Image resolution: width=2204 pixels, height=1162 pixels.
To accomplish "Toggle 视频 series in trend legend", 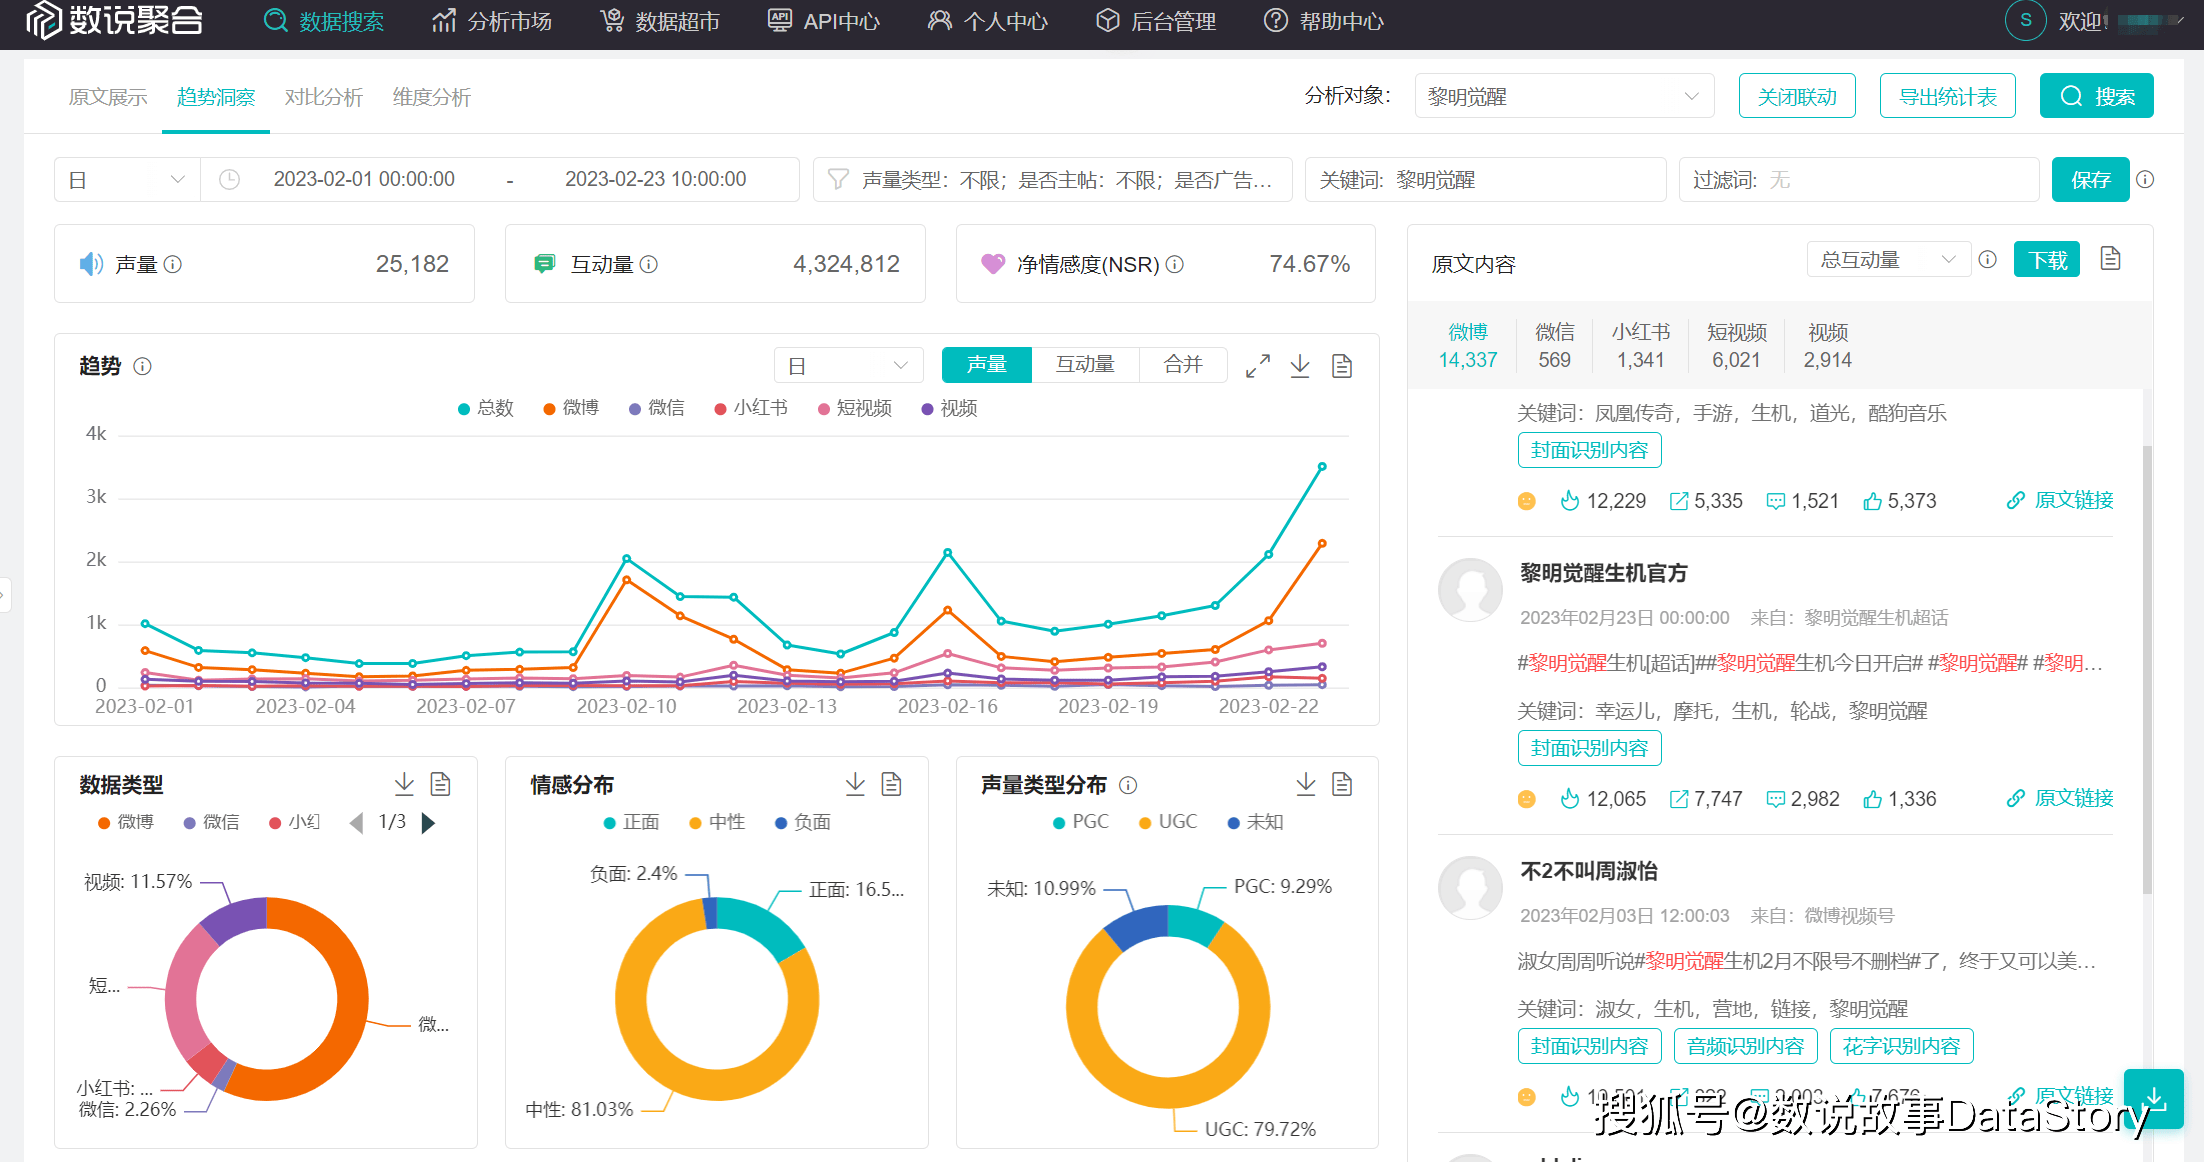I will click(x=949, y=408).
